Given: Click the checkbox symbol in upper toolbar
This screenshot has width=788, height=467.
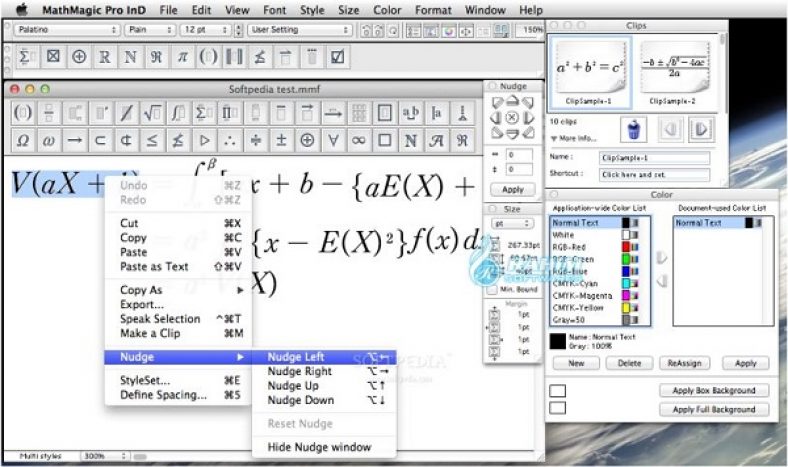Looking at the screenshot, I should tap(337, 57).
